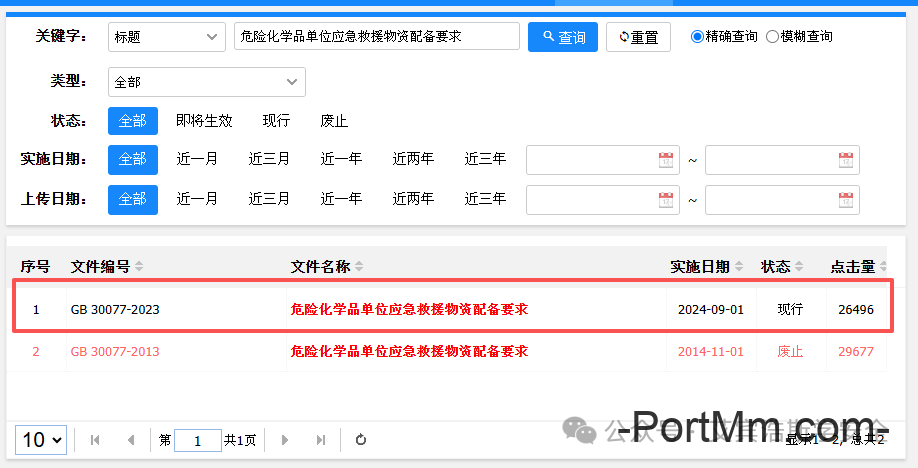918x468 pixels.
Task: Select the 模糊查询 radio option
Action: (x=772, y=36)
